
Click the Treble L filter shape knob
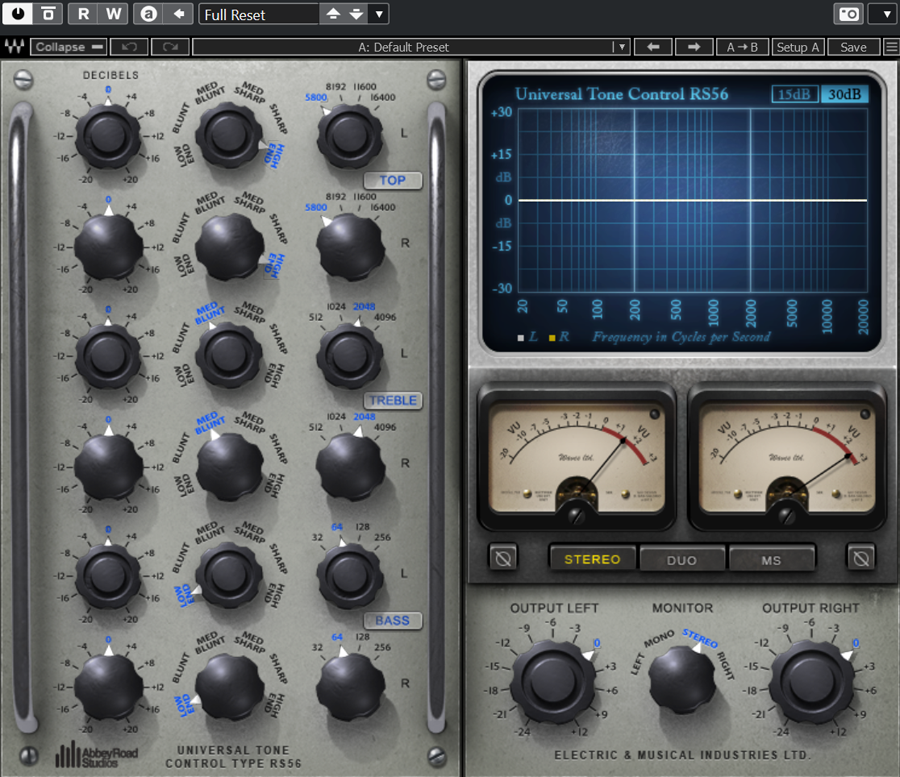click(x=229, y=355)
